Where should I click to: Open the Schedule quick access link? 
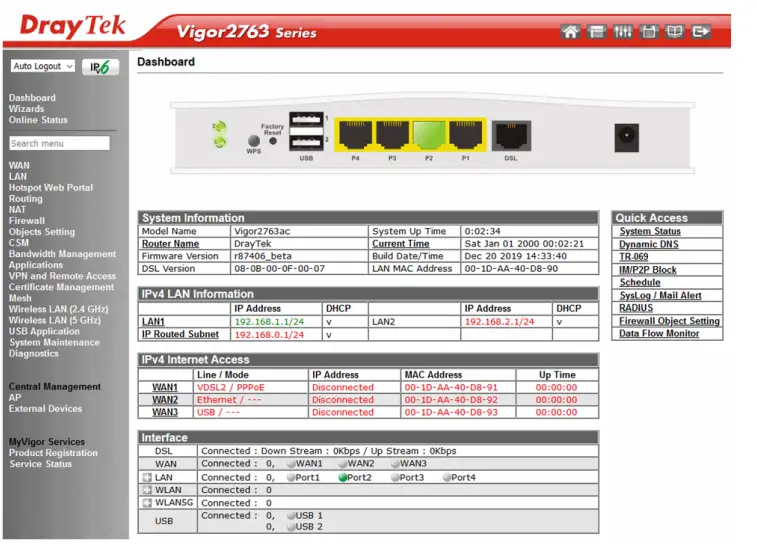tap(640, 283)
